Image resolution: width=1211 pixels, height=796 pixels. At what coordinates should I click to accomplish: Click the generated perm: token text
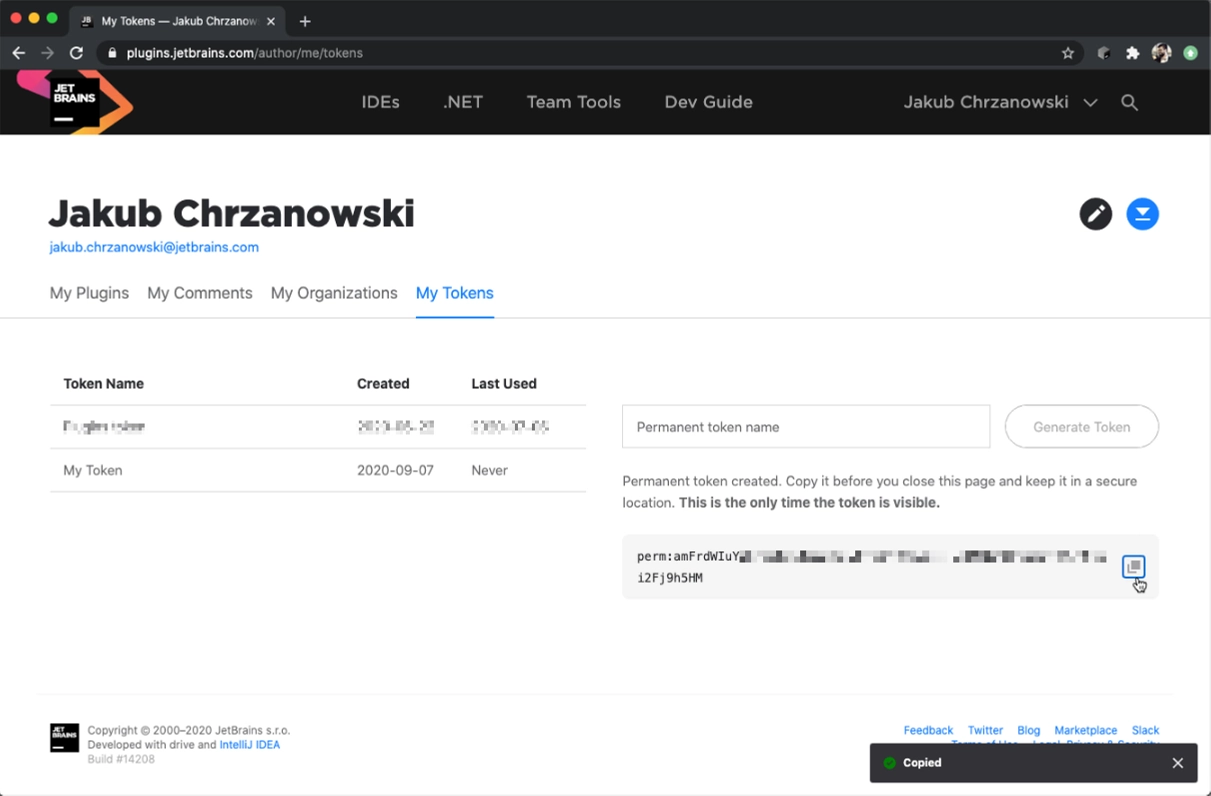[x=872, y=567]
